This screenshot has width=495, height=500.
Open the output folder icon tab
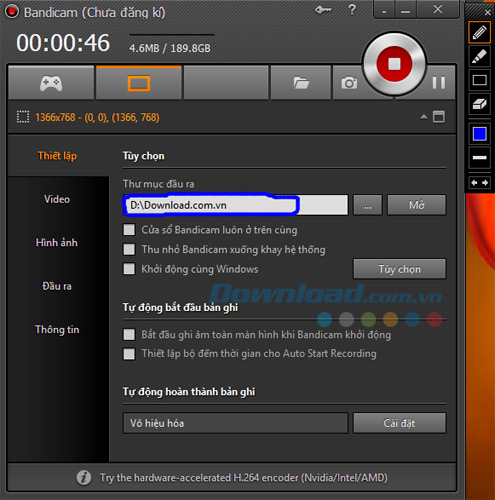(x=301, y=83)
